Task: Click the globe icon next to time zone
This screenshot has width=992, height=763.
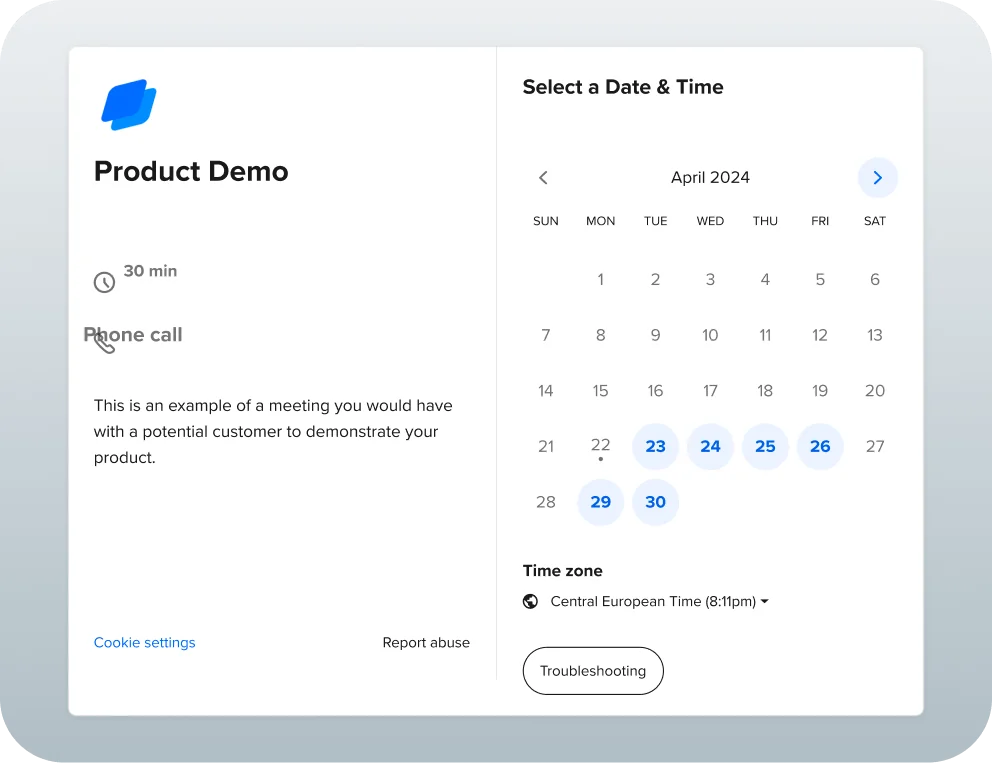Action: (530, 601)
